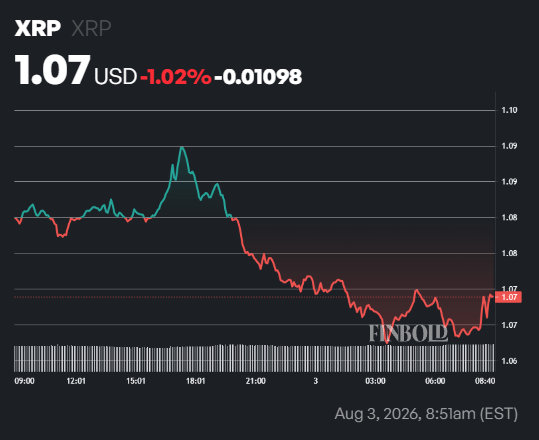This screenshot has width=539, height=440.
Task: Click the day 3 date axis label
Action: pos(316,381)
